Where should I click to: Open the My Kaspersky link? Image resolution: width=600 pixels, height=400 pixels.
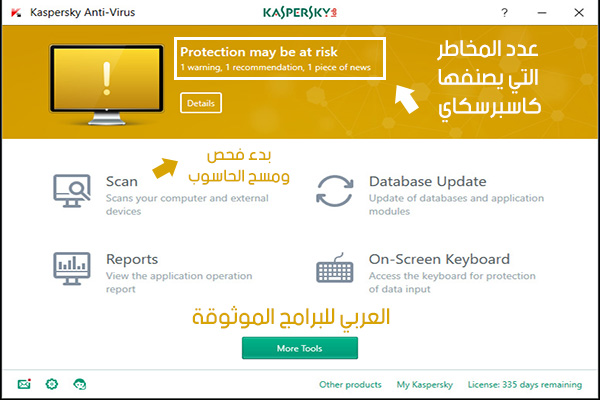point(424,385)
